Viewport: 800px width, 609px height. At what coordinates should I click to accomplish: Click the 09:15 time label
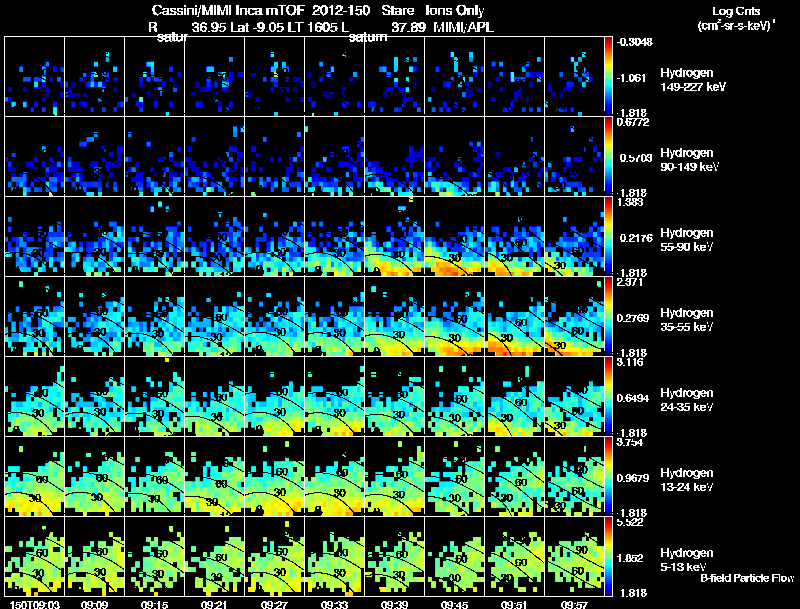pyautogui.click(x=155, y=604)
